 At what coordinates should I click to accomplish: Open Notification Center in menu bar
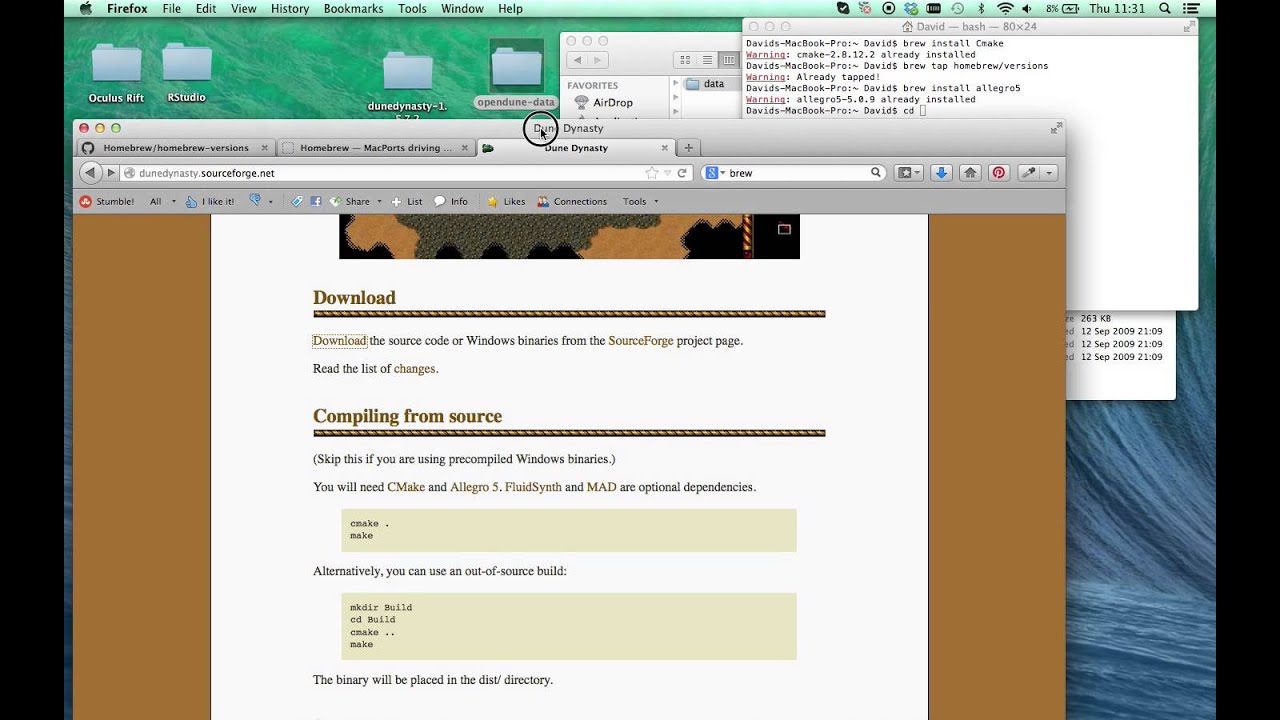pos(1191,9)
